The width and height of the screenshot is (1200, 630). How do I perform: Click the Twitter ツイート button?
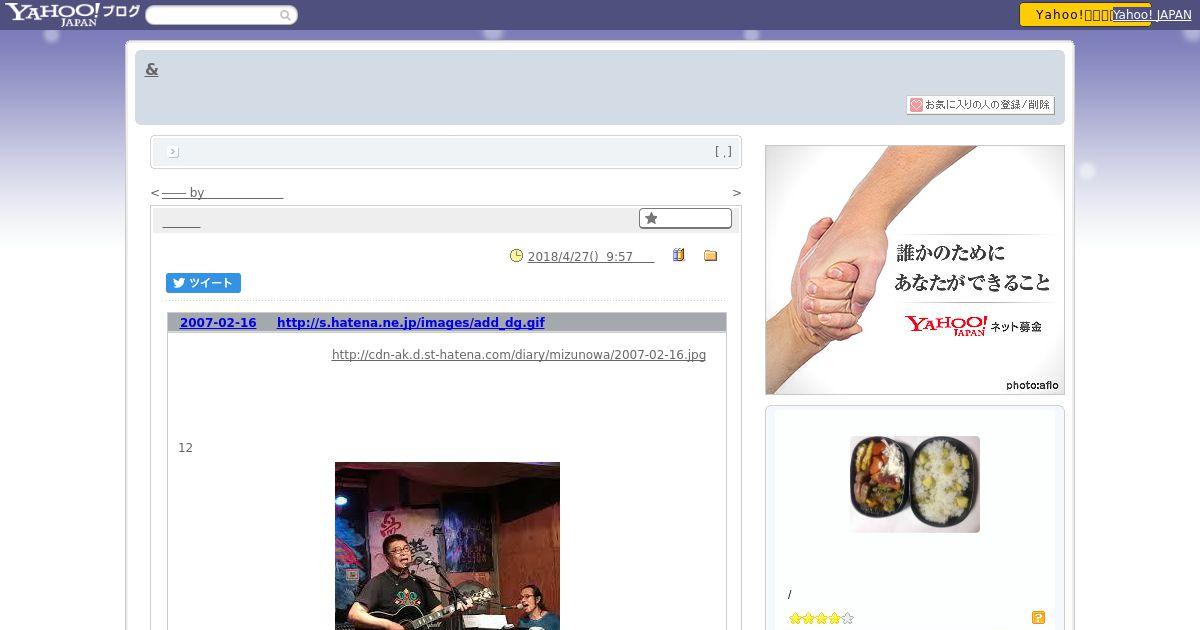pos(203,283)
